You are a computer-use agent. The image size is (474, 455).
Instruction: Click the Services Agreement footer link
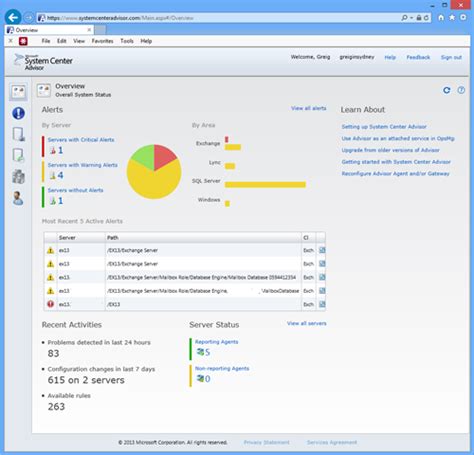click(x=332, y=442)
